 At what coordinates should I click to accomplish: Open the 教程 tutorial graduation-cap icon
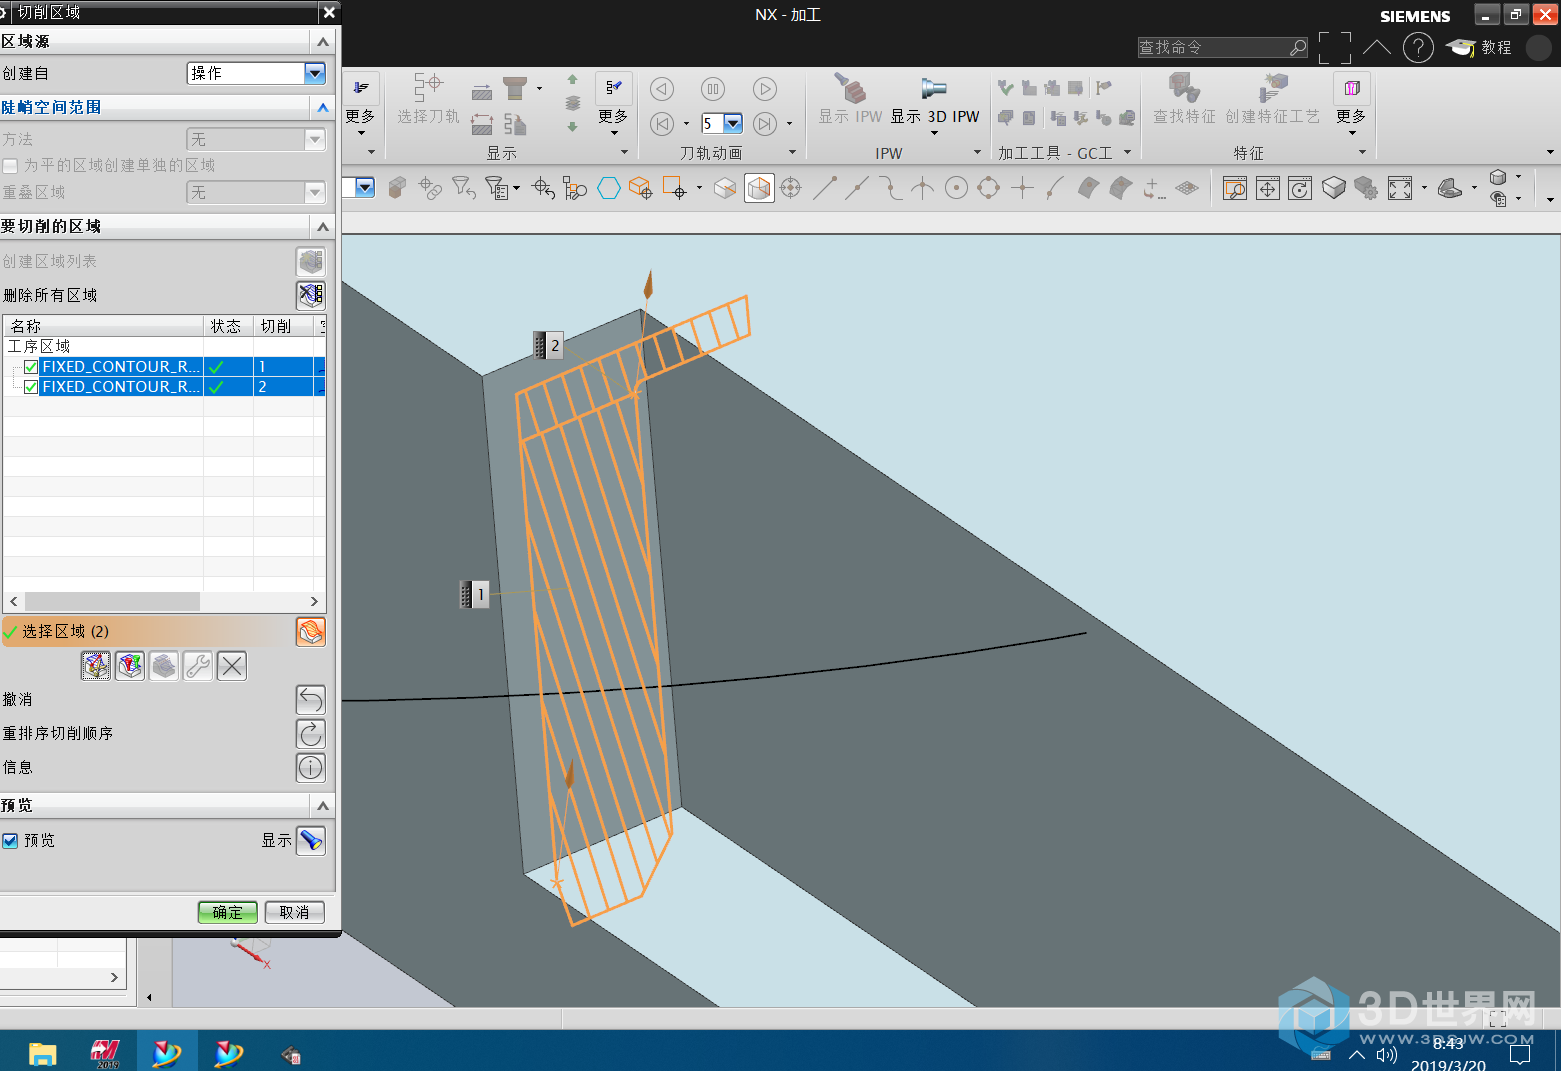pos(1462,47)
